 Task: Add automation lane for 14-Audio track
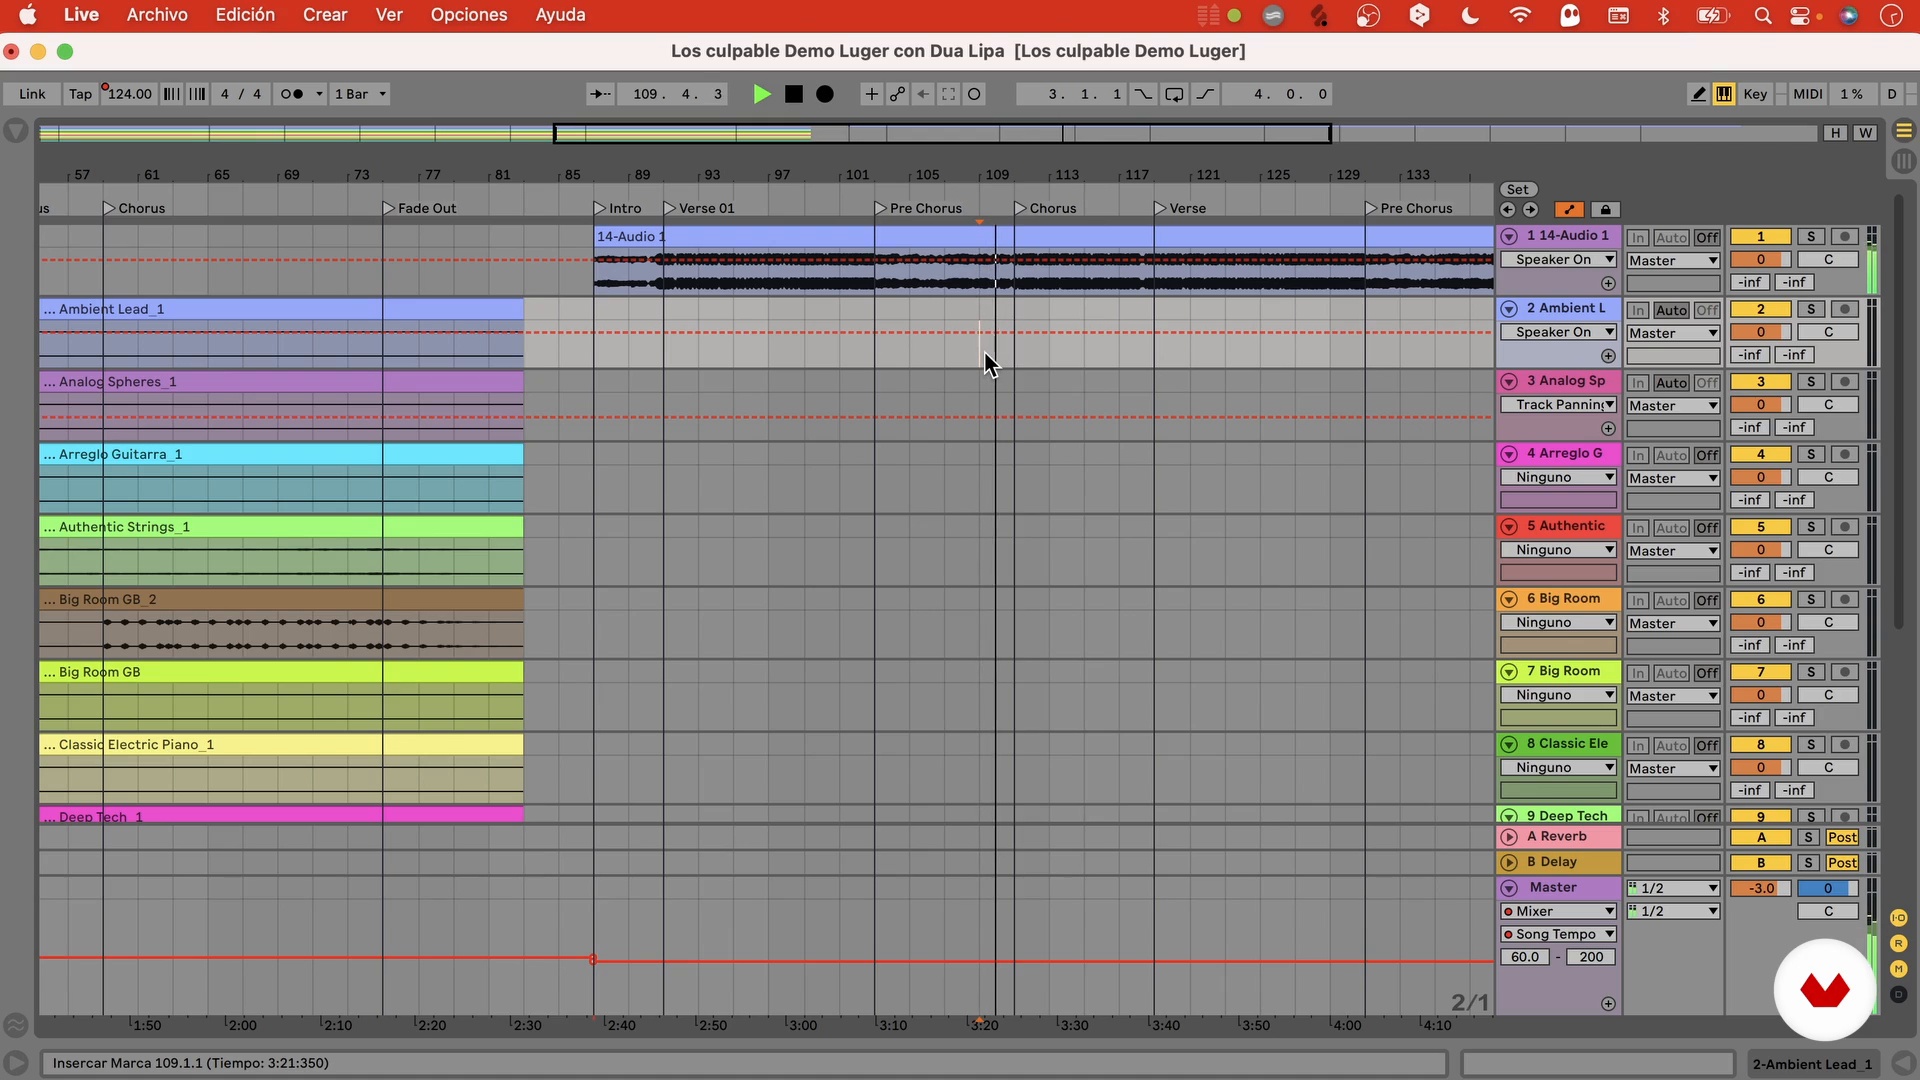1608,284
